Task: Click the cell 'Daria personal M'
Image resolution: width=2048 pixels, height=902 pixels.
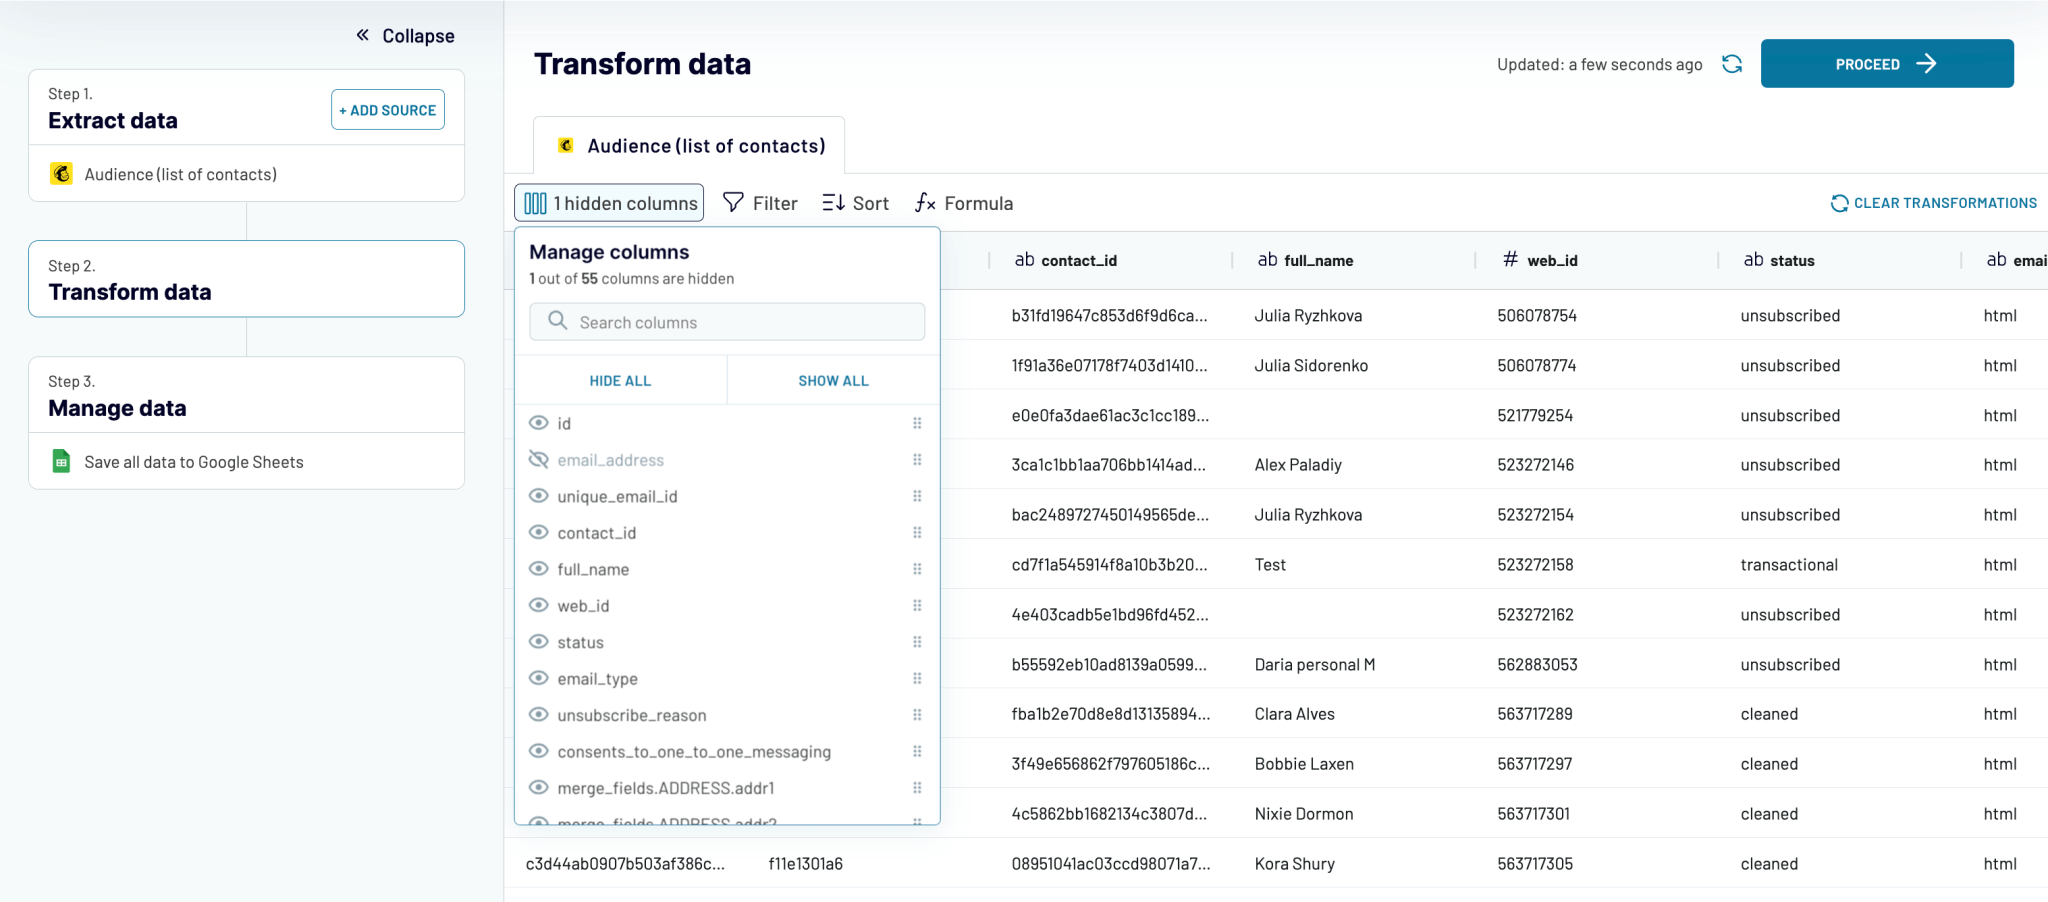Action: click(1314, 665)
